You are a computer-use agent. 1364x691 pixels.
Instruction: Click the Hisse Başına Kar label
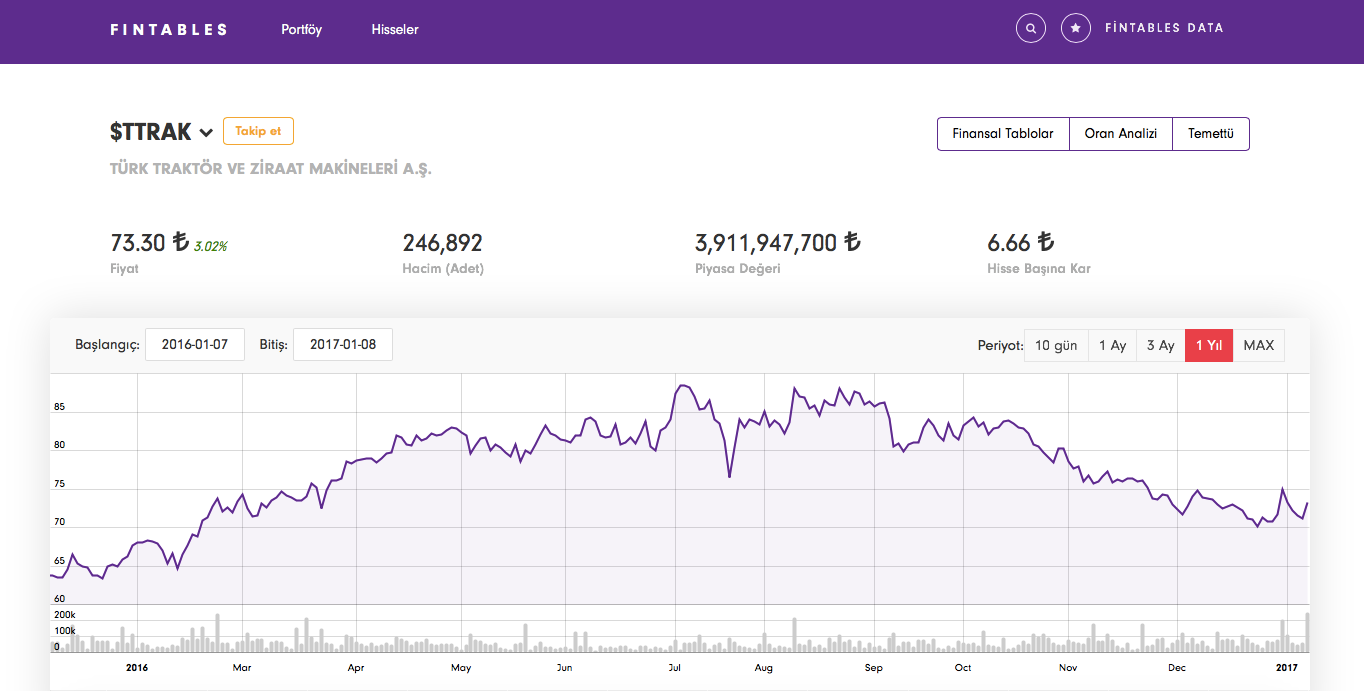tap(1039, 268)
